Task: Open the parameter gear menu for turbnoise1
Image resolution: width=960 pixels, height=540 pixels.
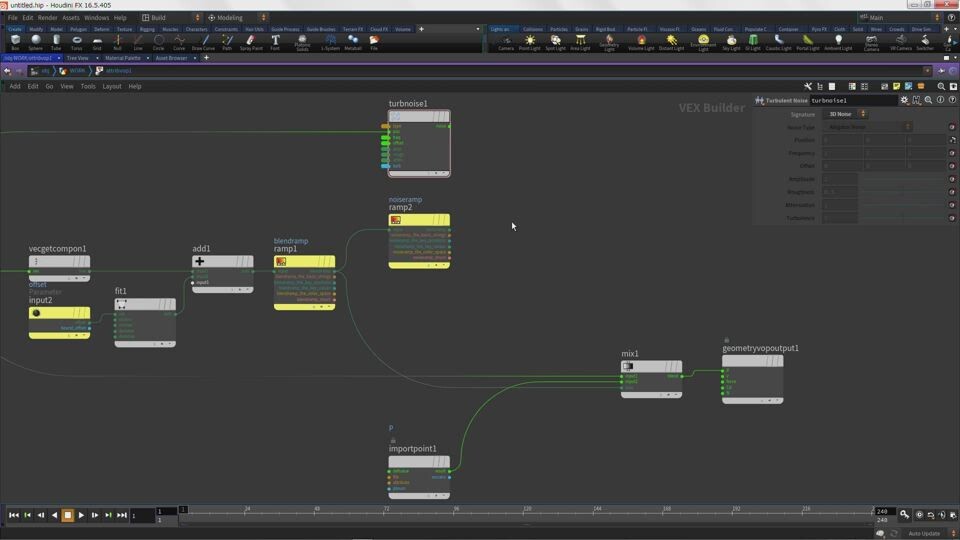Action: click(905, 100)
